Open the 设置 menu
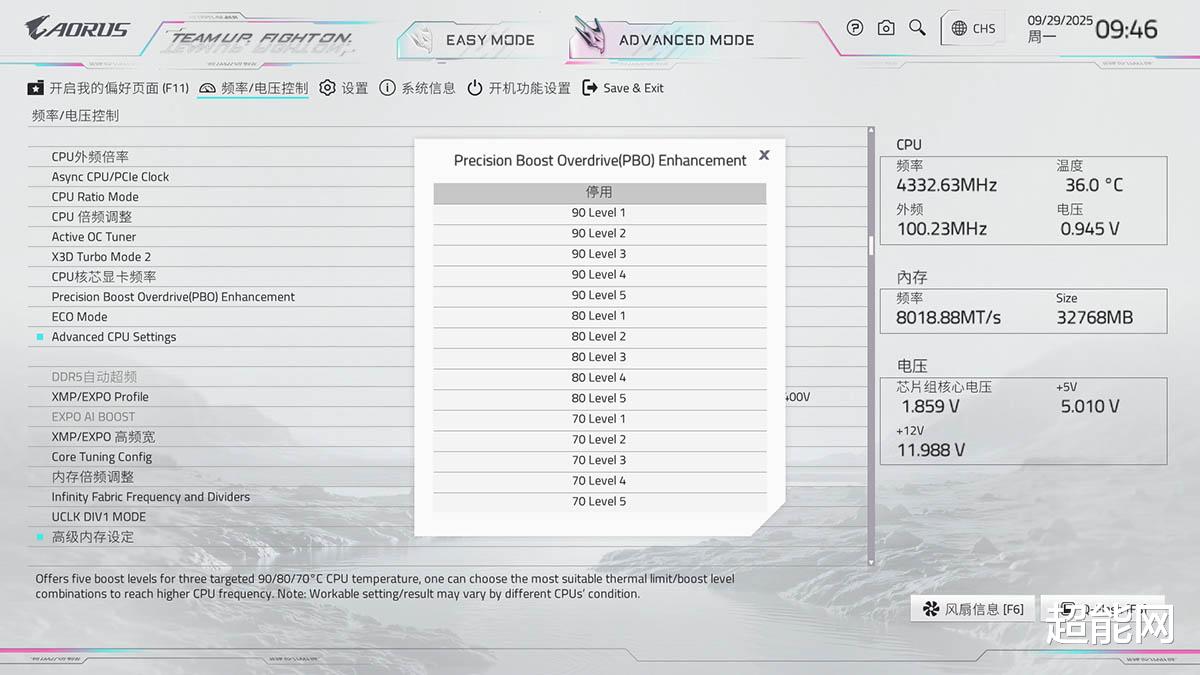1200x675 pixels. click(x=344, y=88)
